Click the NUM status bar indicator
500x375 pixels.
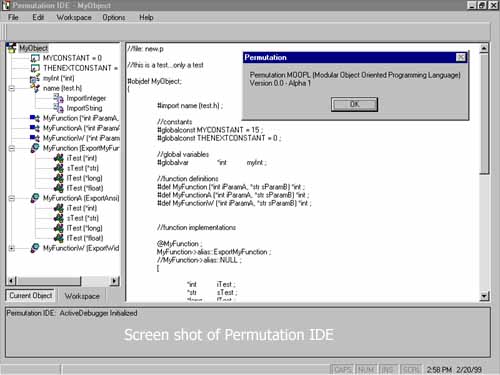tap(366, 370)
